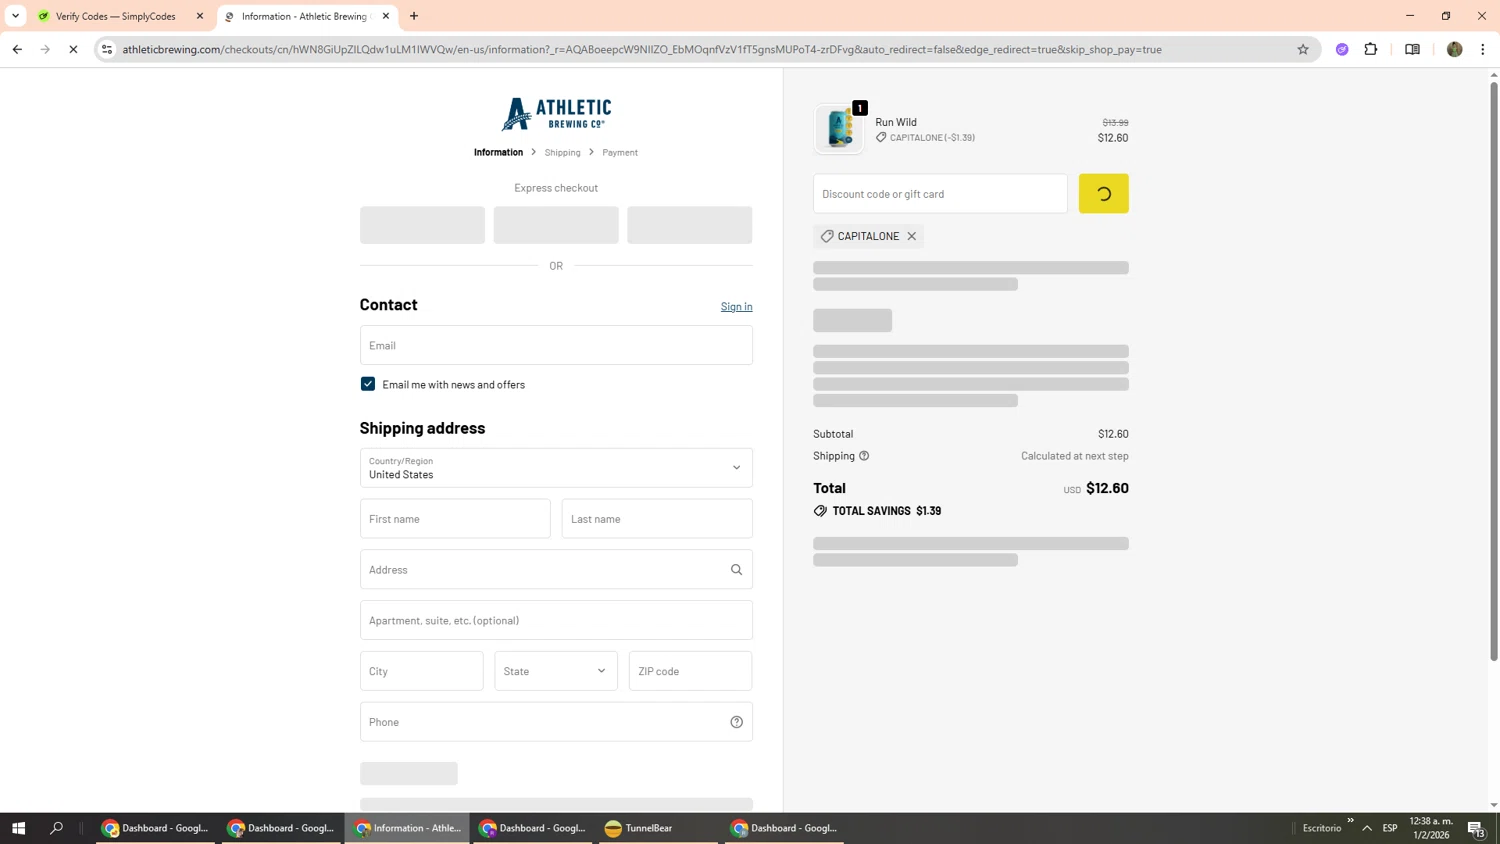Switch to Information - Athle... taskbar window
This screenshot has width=1500, height=844.
407,828
